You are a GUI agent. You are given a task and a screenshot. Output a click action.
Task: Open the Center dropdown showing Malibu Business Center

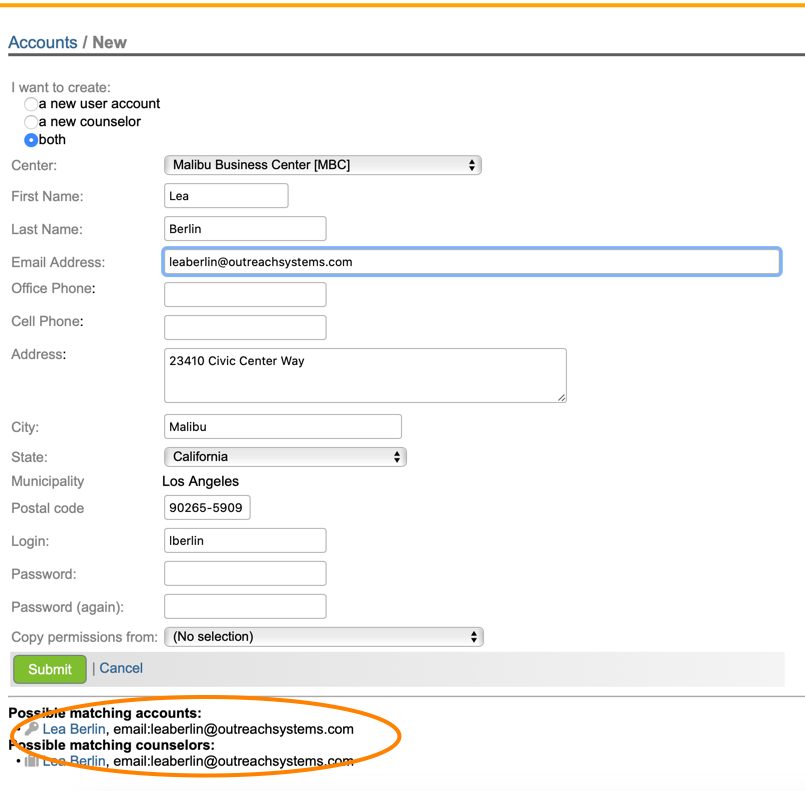tap(322, 165)
